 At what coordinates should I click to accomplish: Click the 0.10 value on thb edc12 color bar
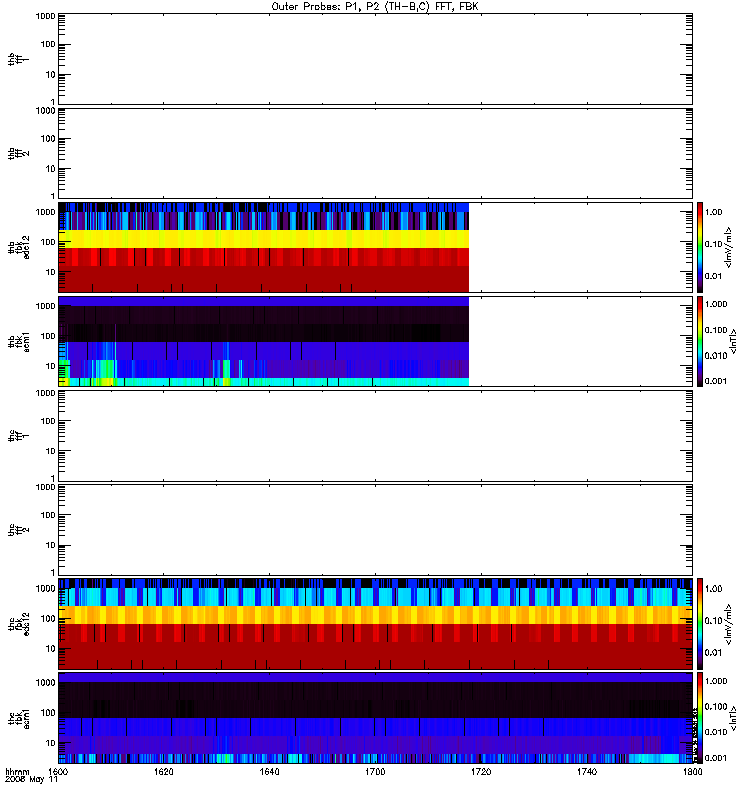[714, 244]
